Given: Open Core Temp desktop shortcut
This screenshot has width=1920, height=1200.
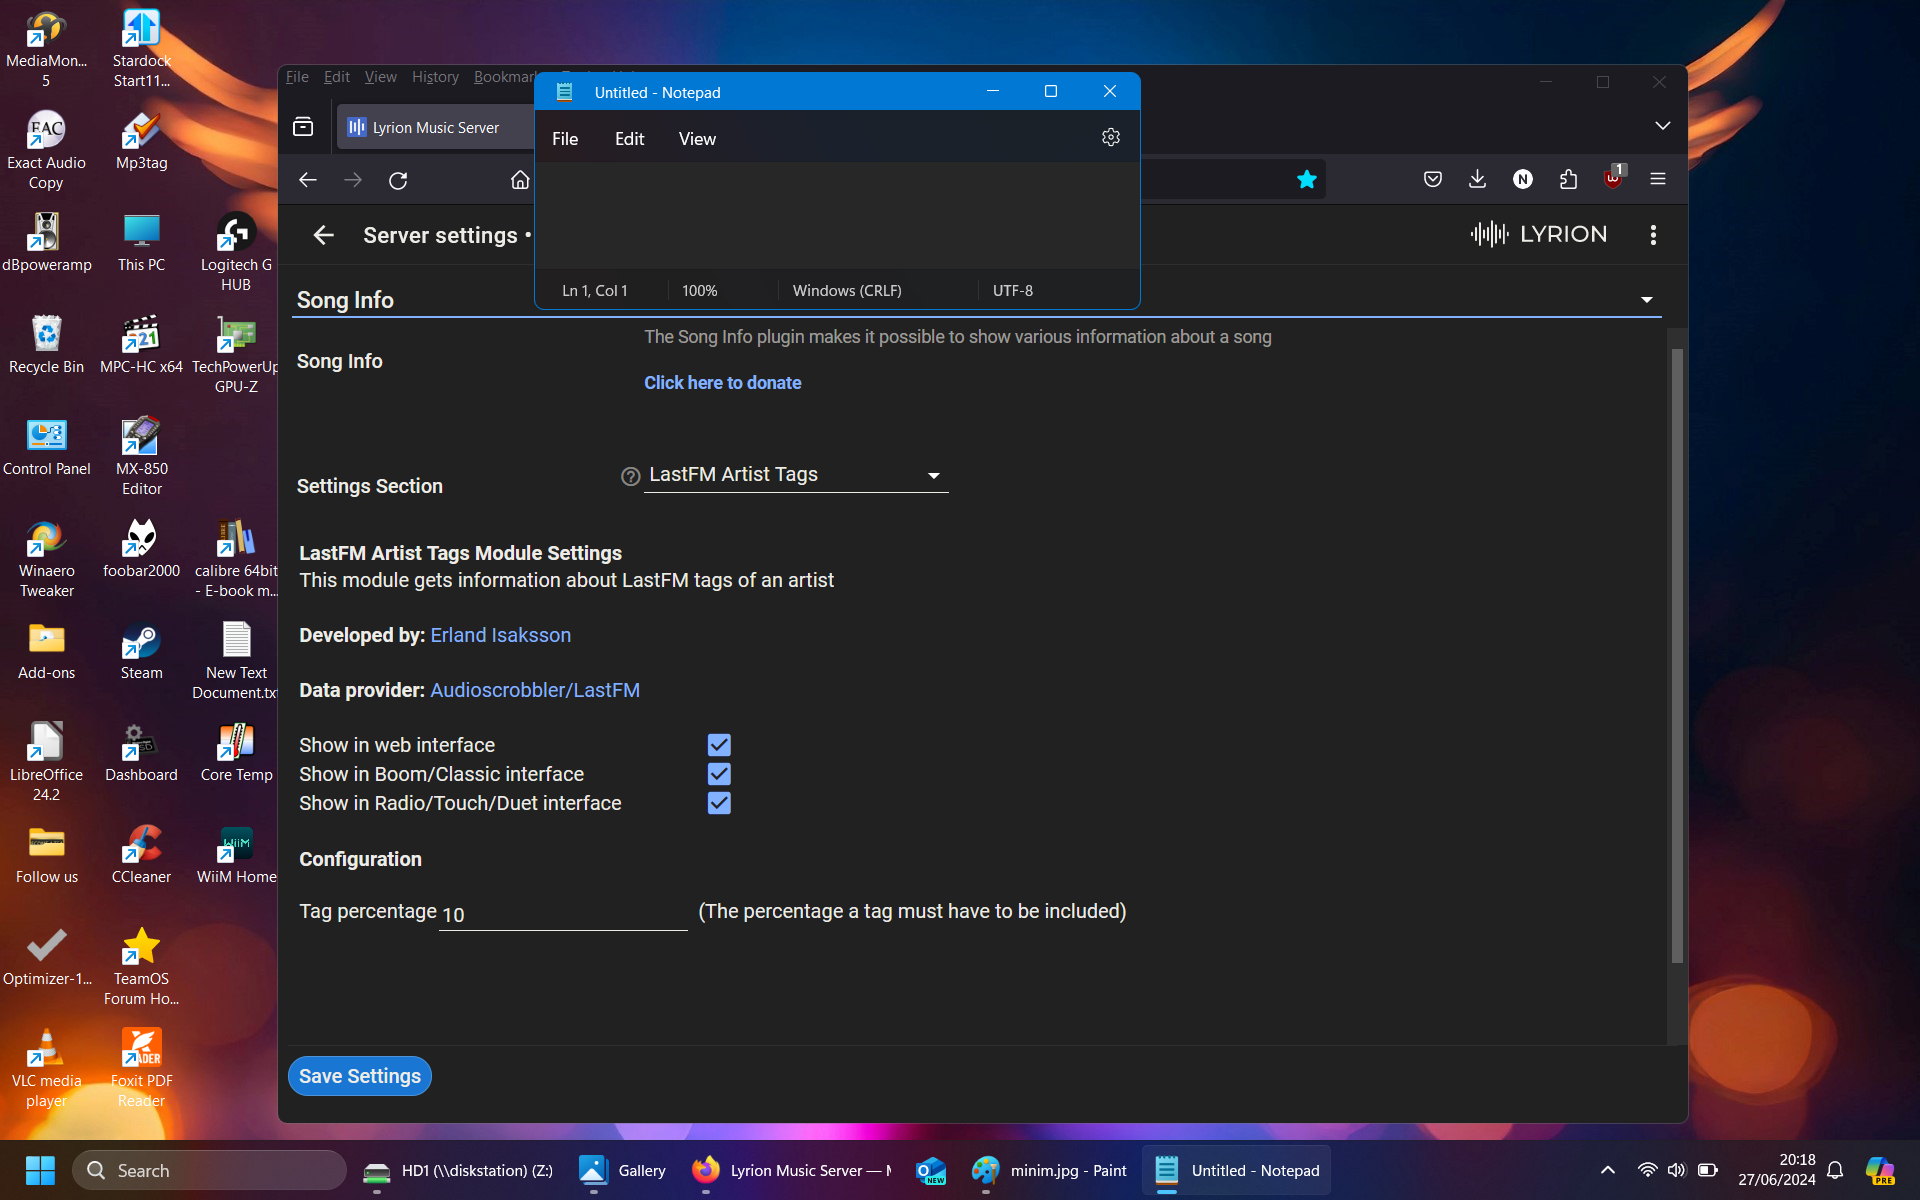Looking at the screenshot, I should [x=236, y=754].
